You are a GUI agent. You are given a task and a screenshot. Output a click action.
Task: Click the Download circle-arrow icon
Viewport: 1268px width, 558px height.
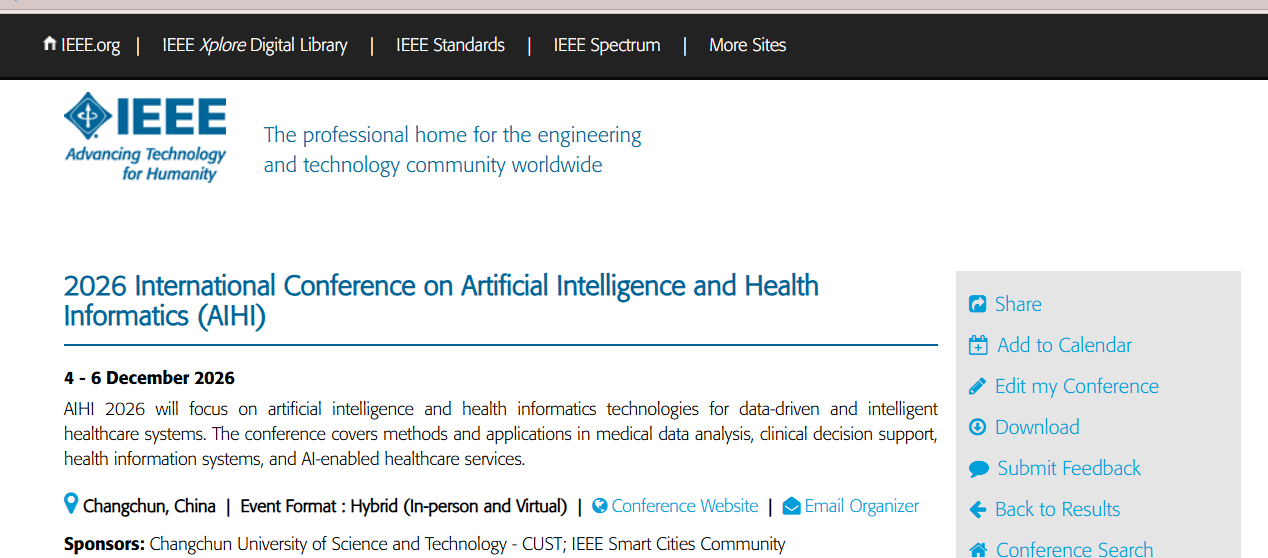978,427
